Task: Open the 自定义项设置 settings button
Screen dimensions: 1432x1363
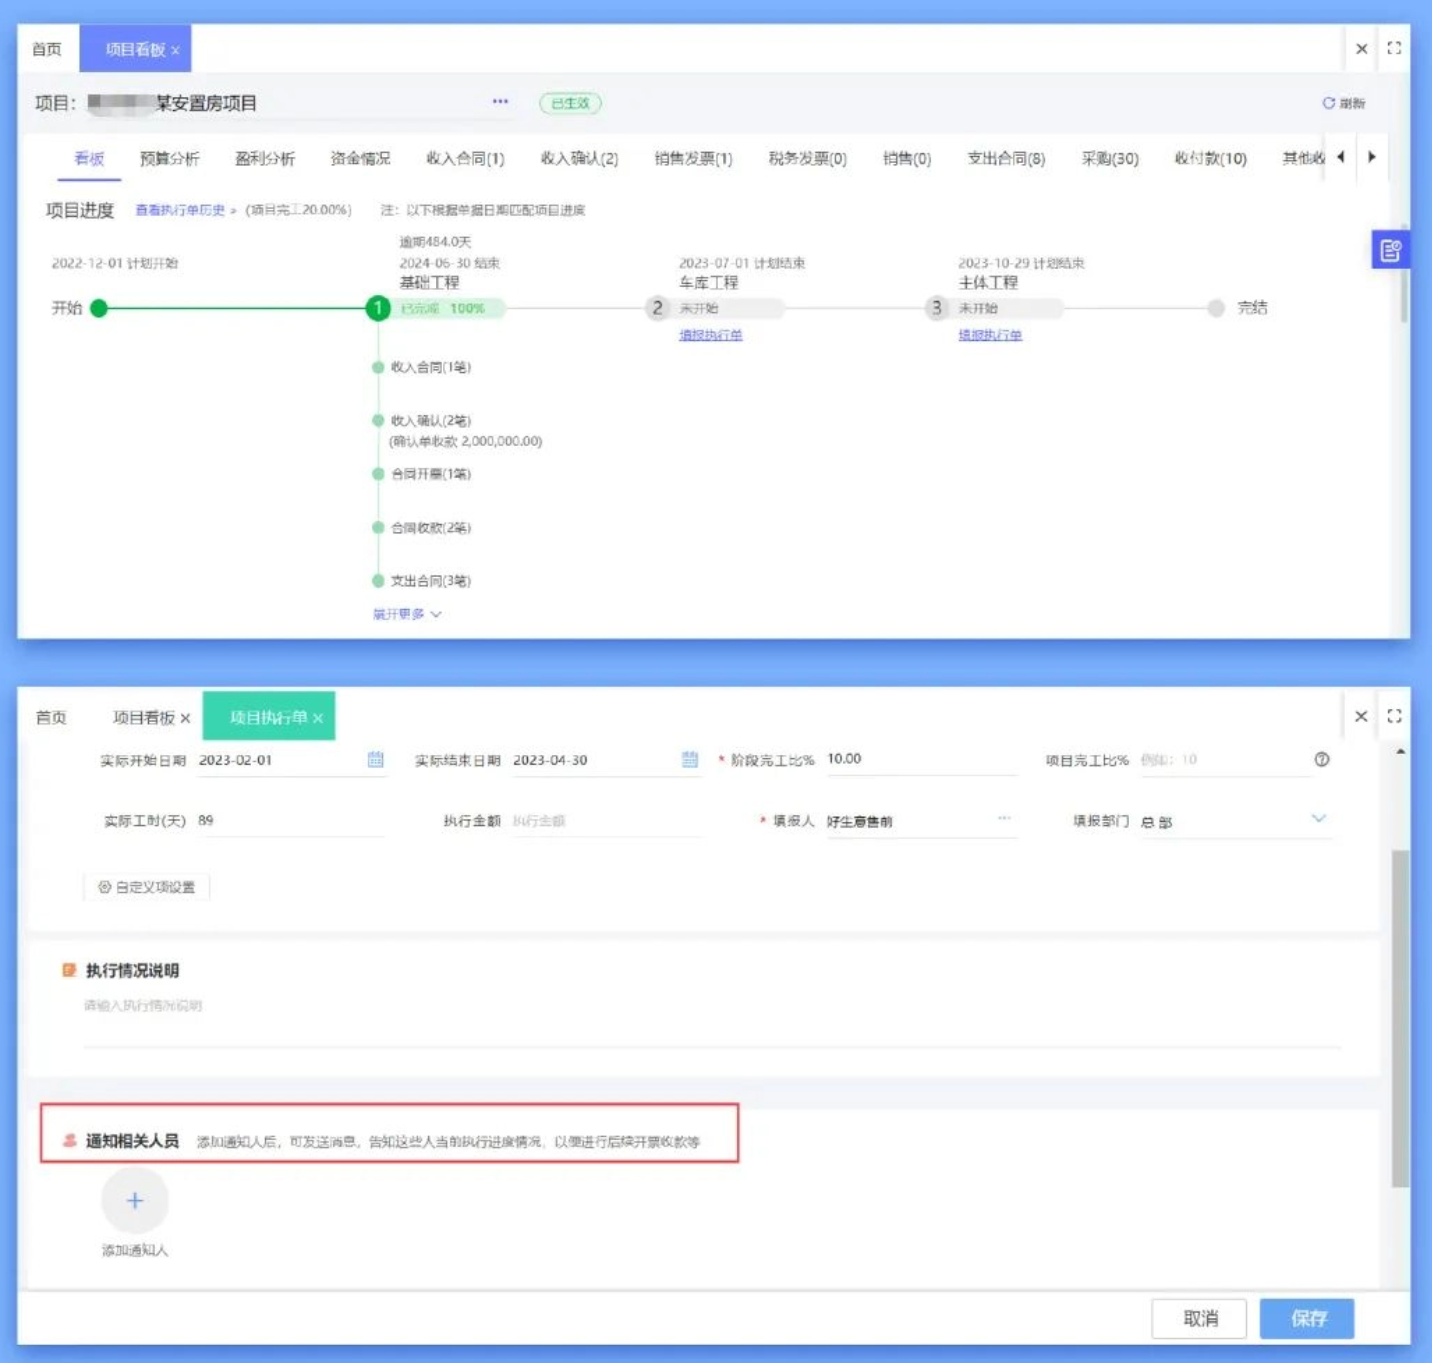Action: pos(147,887)
